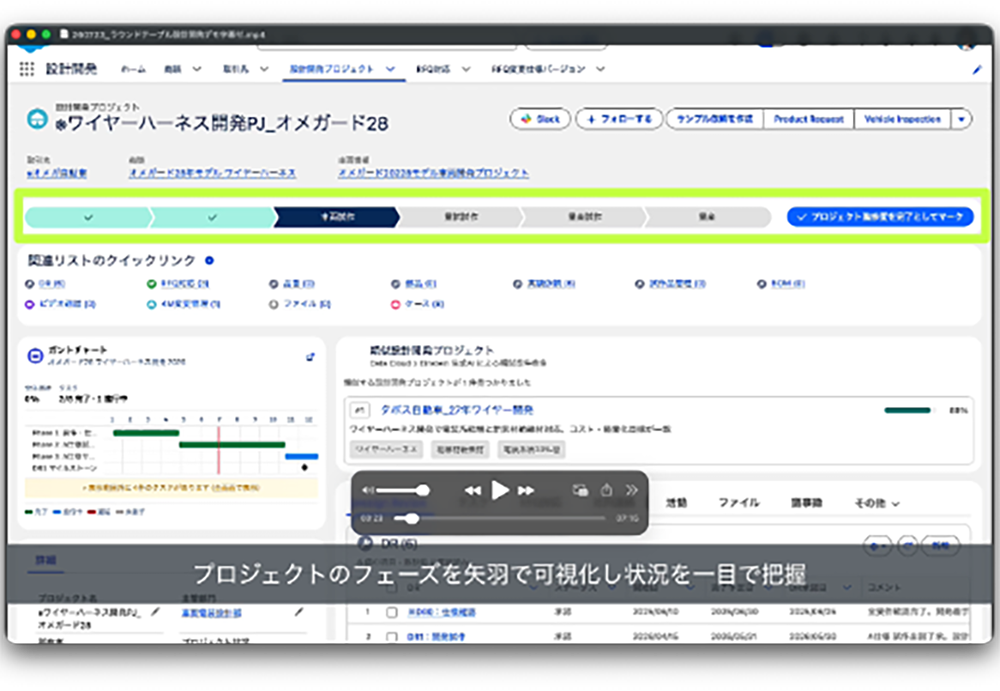Click fast-forward button in video overlay
The image size is (1000, 691).
(x=526, y=490)
